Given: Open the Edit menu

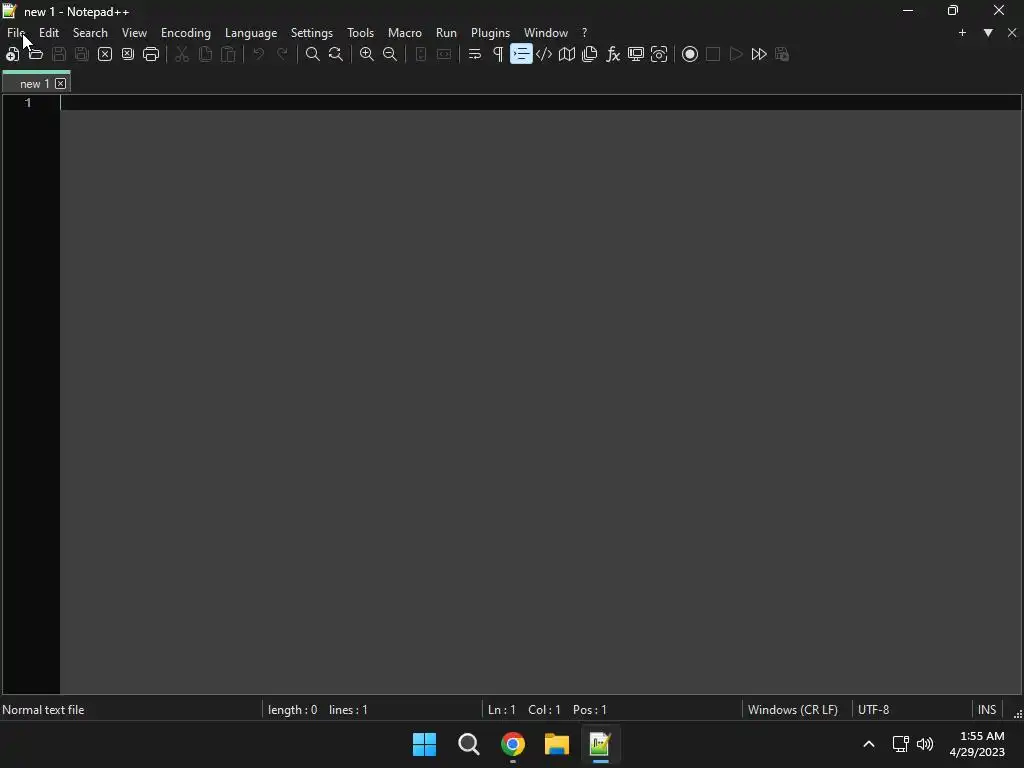Looking at the screenshot, I should [x=49, y=33].
